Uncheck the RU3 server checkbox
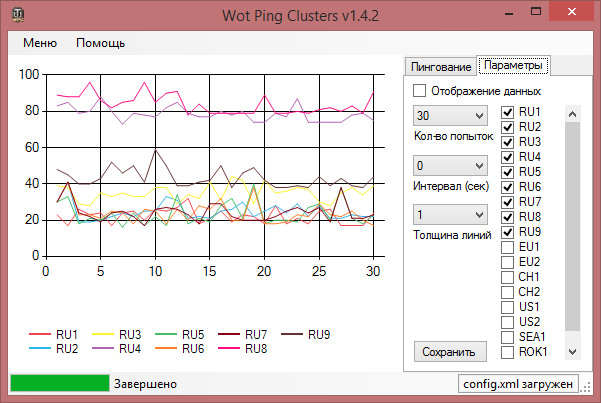601x403 pixels. pyautogui.click(x=507, y=142)
